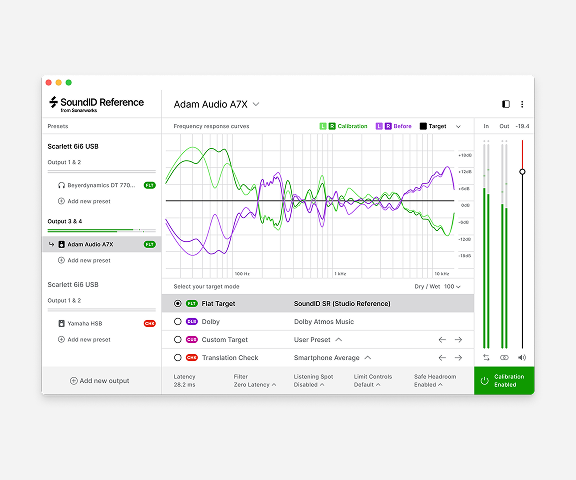Open the Limit Controls Default menu
The width and height of the screenshot is (576, 480).
(x=373, y=381)
